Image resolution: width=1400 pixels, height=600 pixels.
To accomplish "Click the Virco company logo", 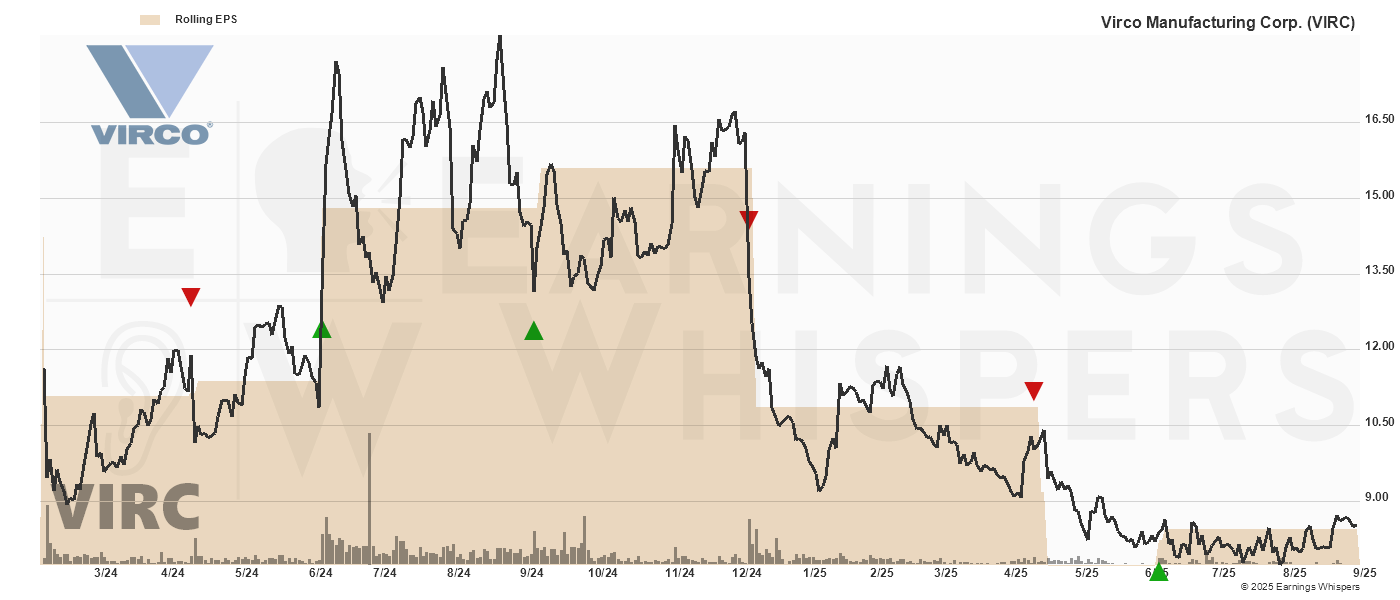I will coord(150,95).
